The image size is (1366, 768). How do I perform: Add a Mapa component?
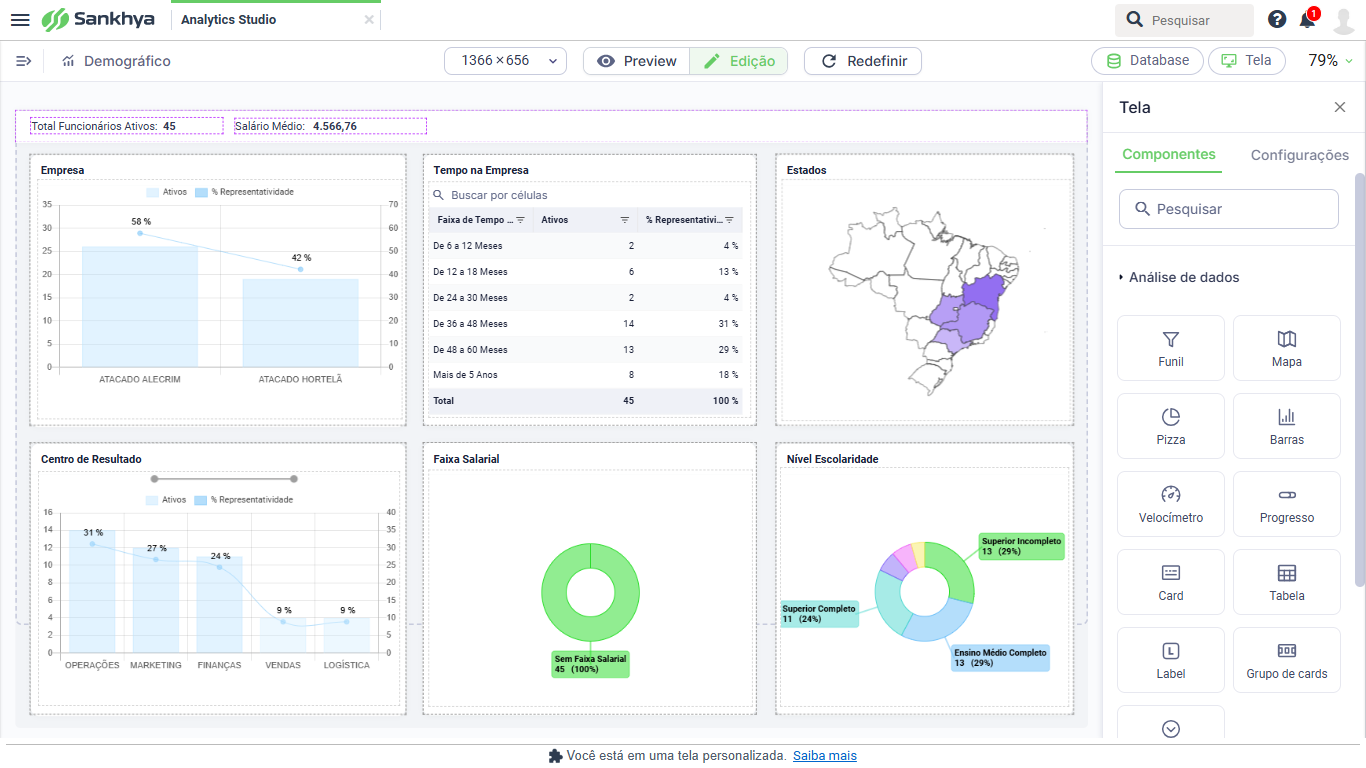[1286, 348]
